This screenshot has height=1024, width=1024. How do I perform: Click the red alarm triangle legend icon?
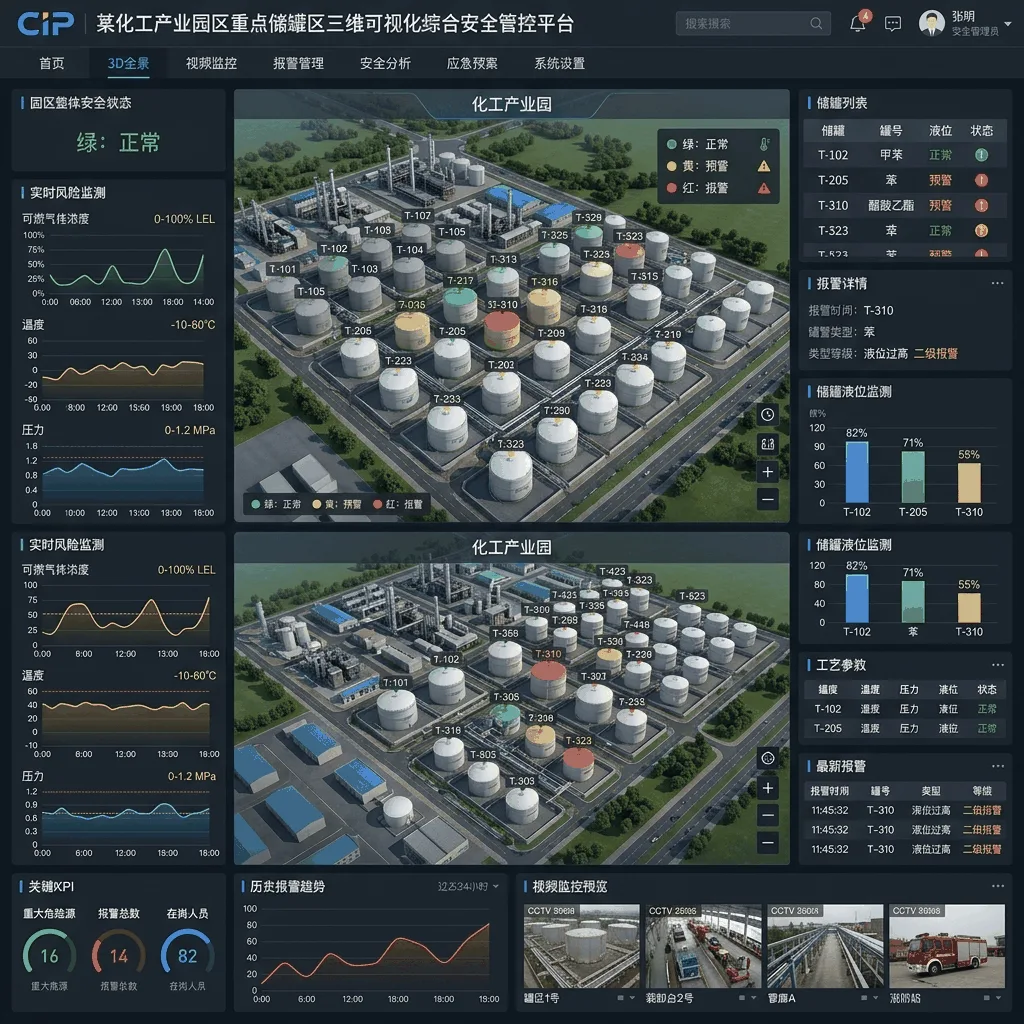click(x=763, y=188)
